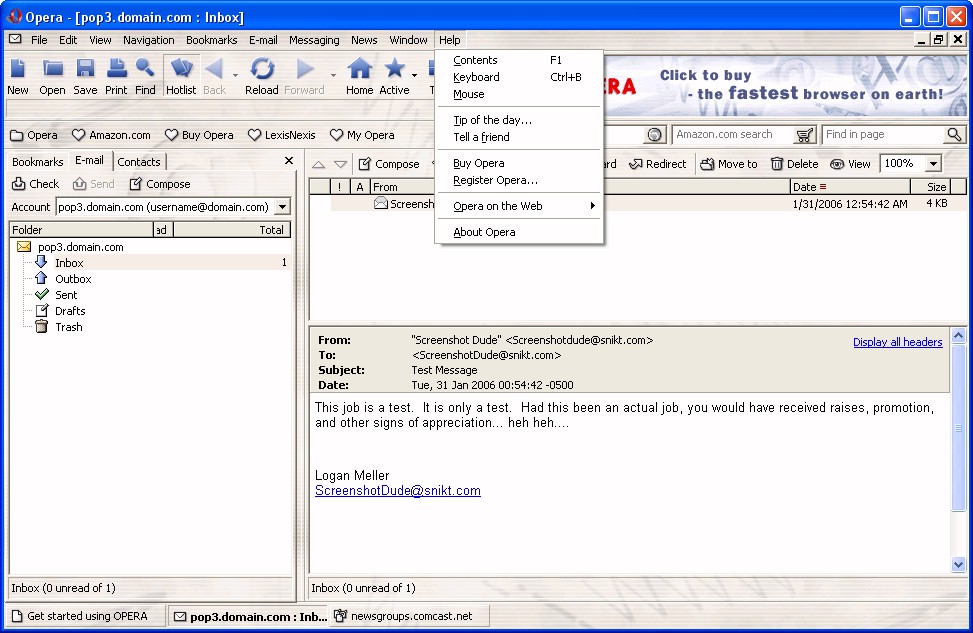Open the Active button dropdown arrow
This screenshot has width=973, height=633.
tap(415, 76)
